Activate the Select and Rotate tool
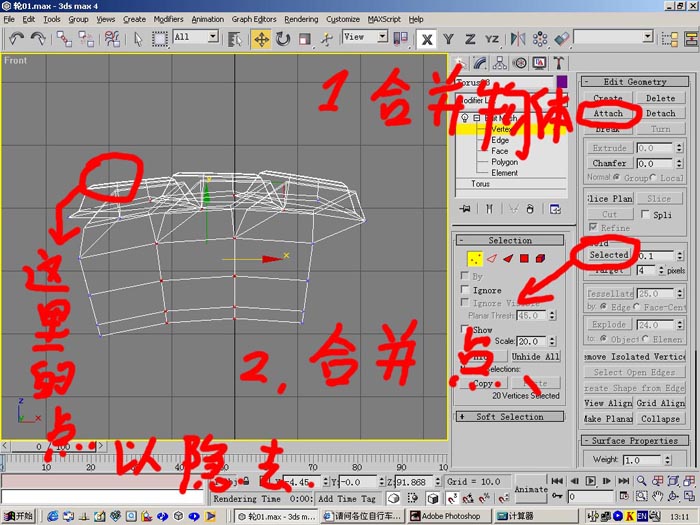 coord(283,39)
